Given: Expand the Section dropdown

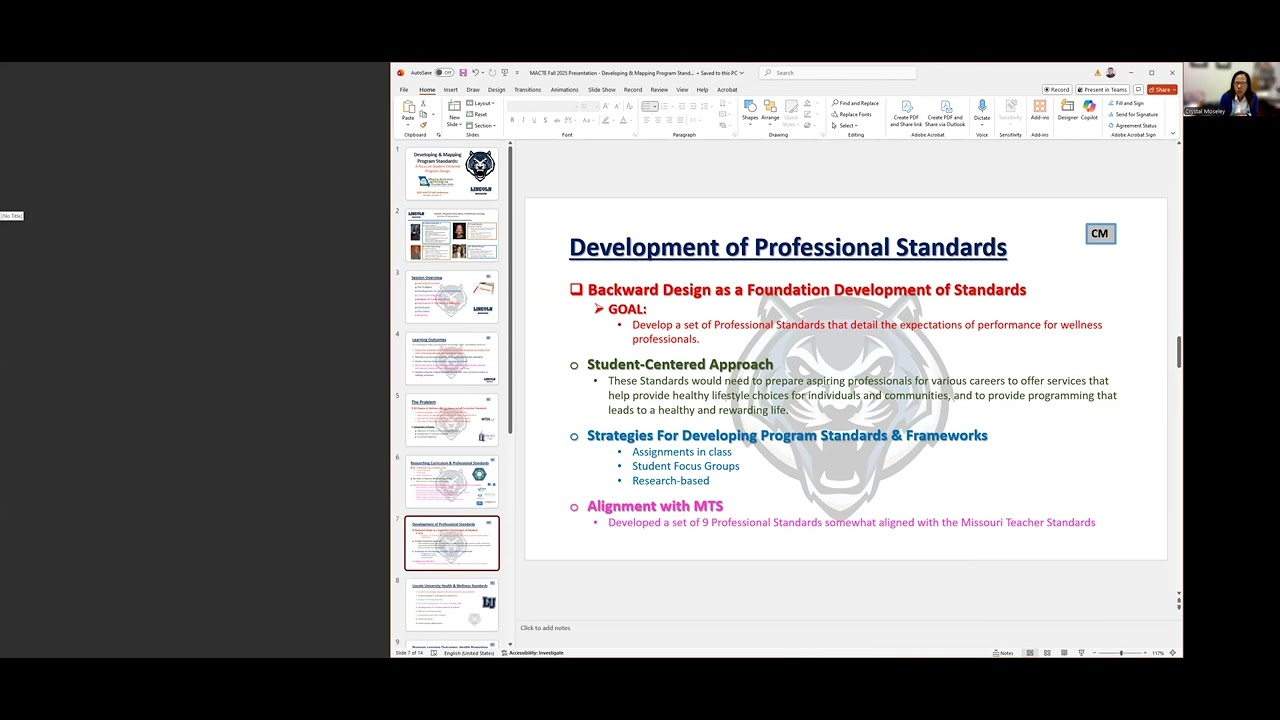Looking at the screenshot, I should point(482,125).
